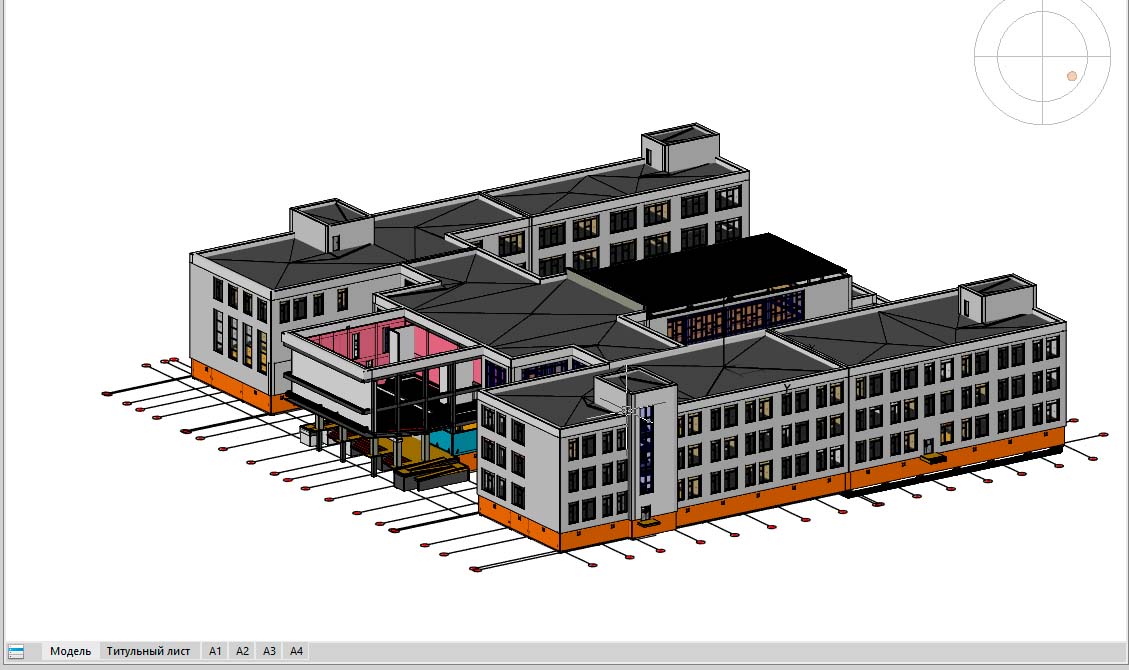1129x670 pixels.
Task: Select the far-right red grid axis marker
Action: click(1103, 435)
